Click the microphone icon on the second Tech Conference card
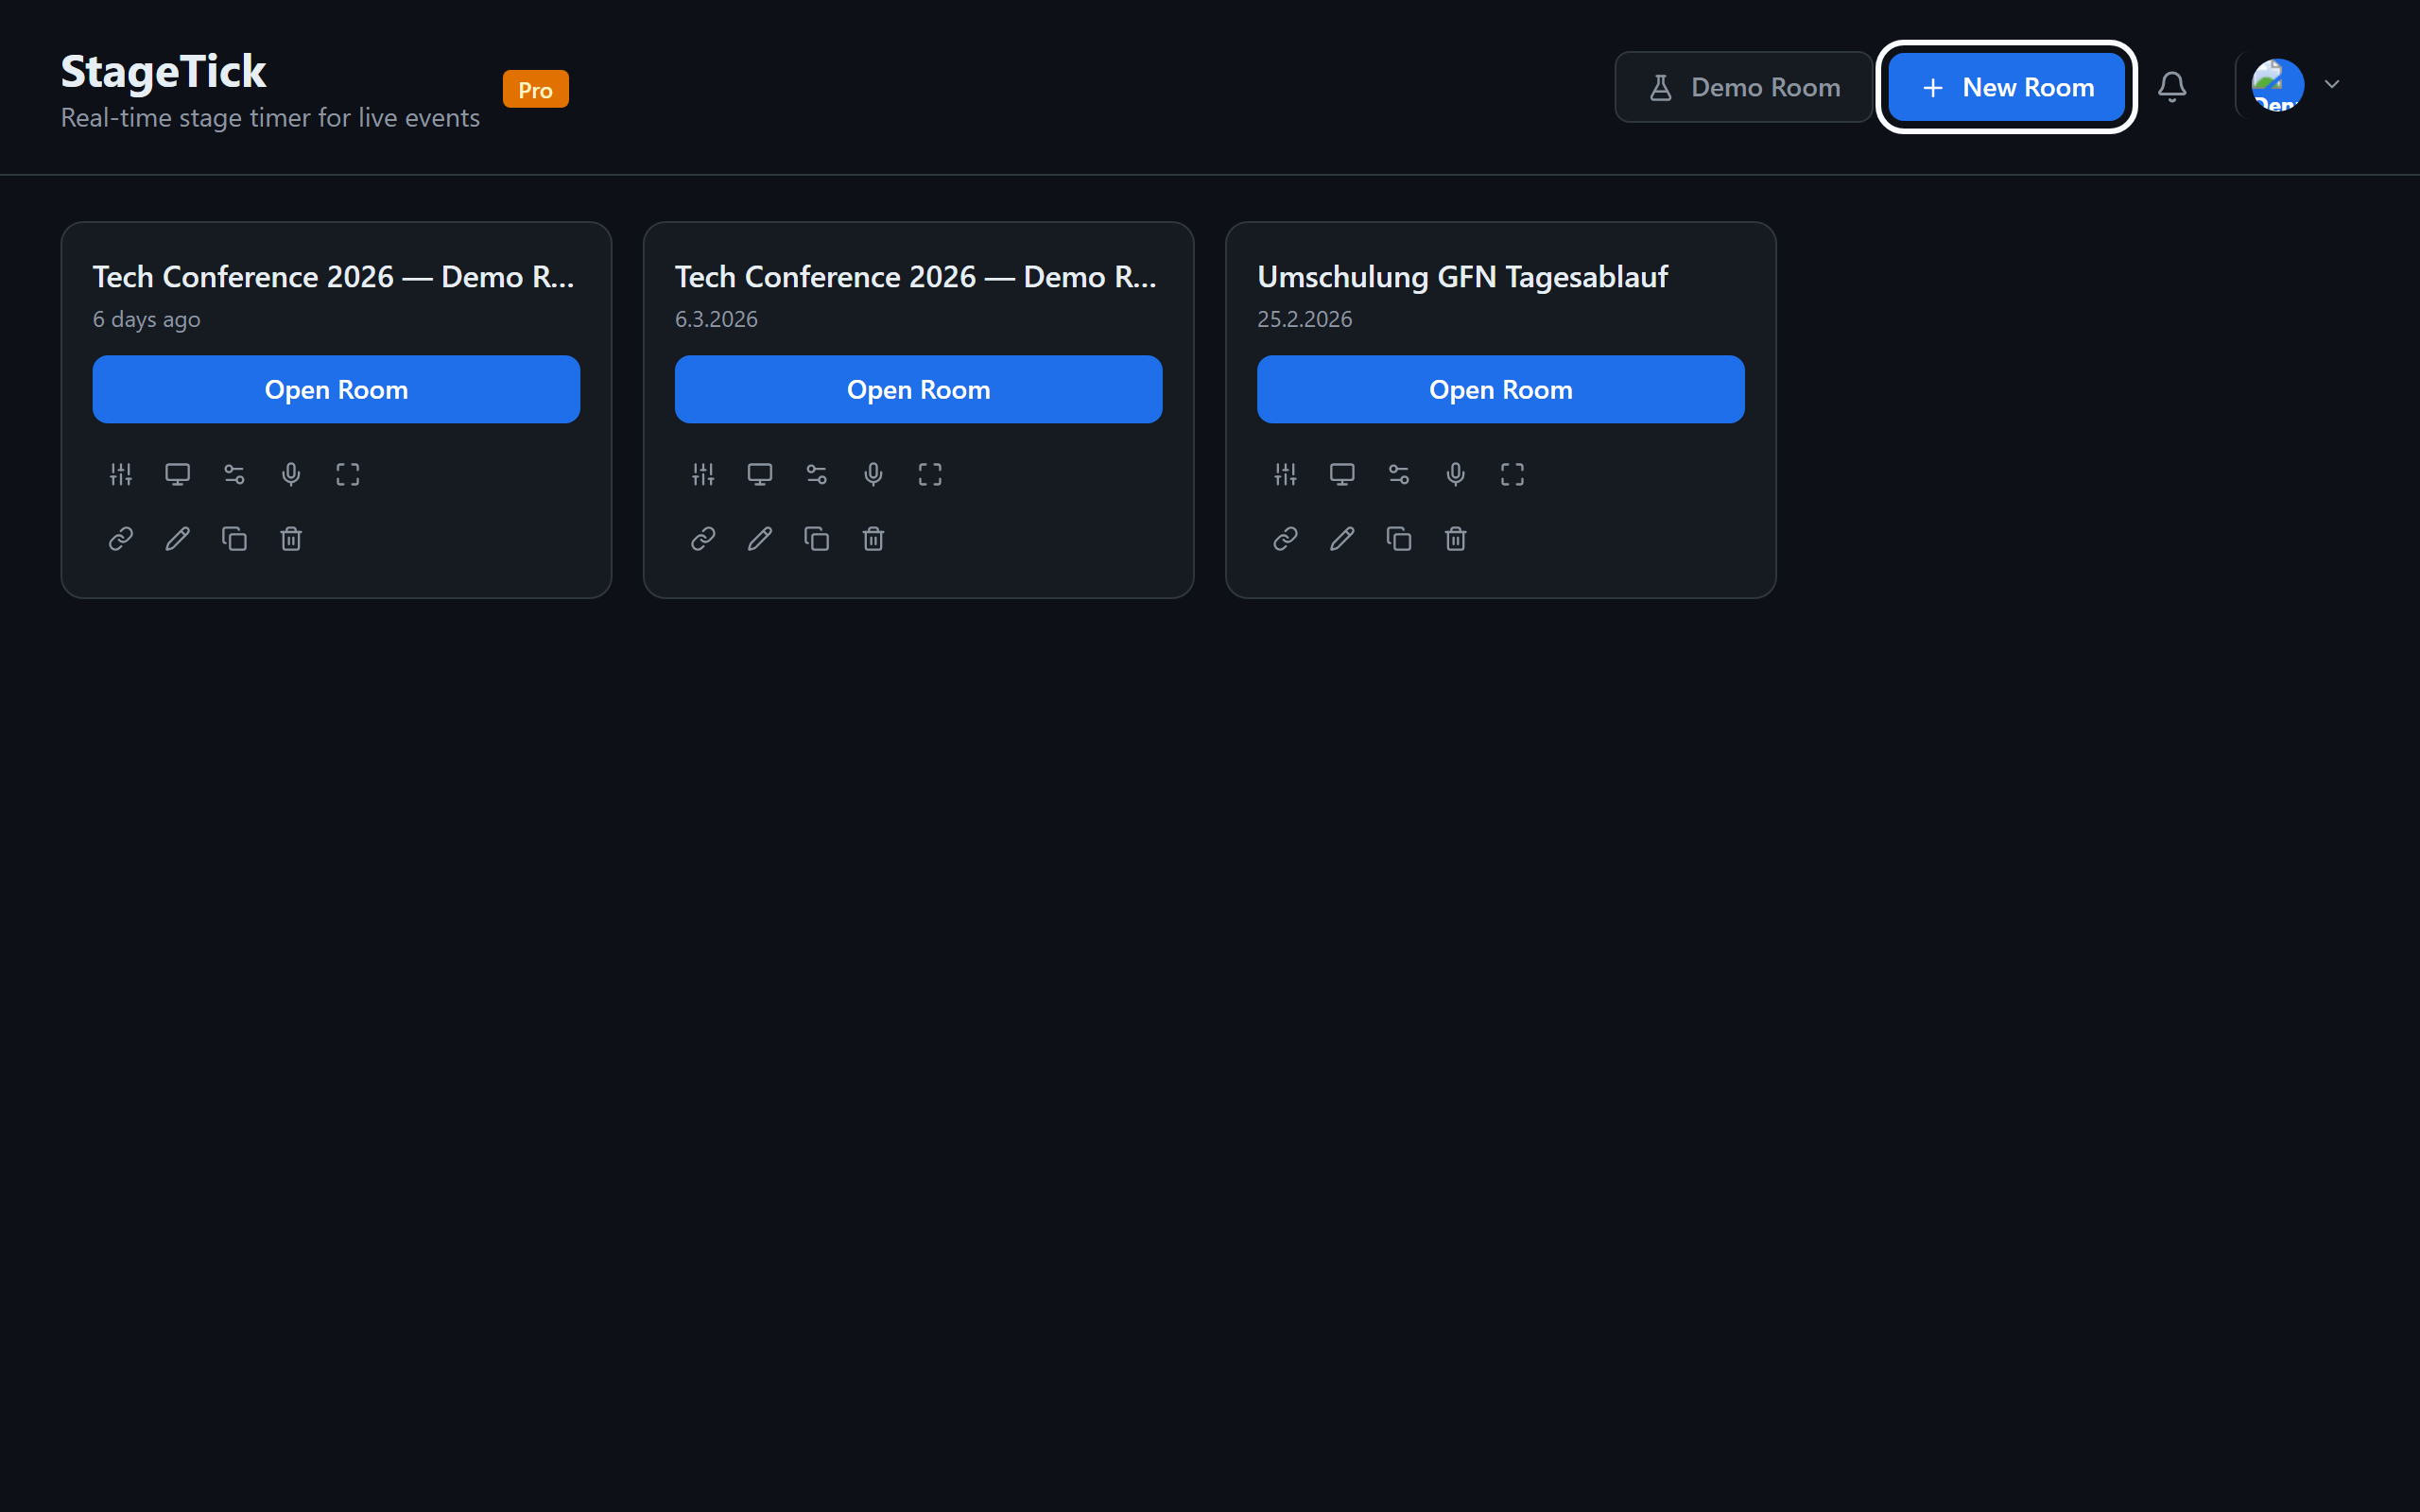 (x=872, y=474)
